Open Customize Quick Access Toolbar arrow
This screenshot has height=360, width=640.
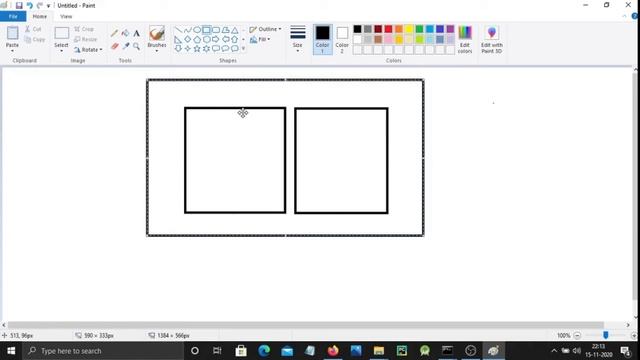[x=49, y=6]
